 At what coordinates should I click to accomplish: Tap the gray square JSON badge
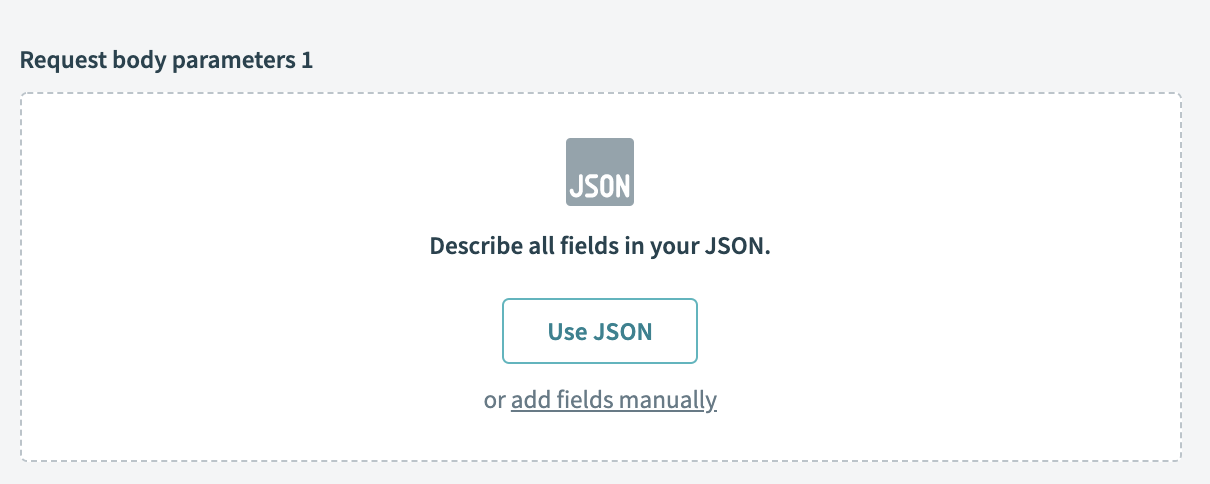[600, 172]
